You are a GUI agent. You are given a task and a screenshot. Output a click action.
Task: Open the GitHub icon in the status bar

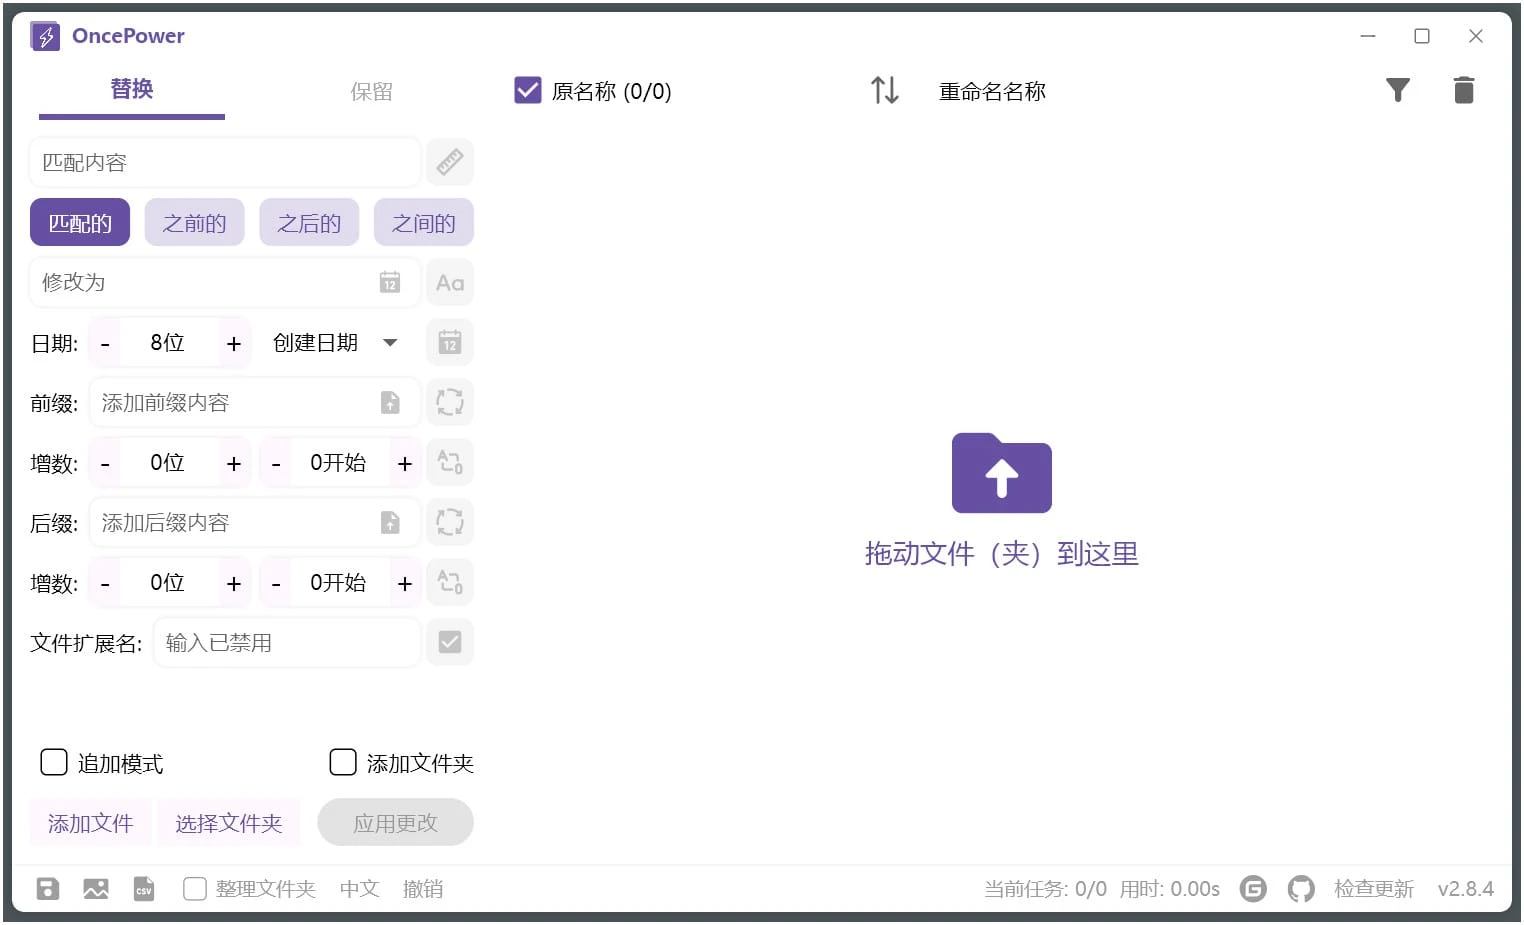click(1301, 888)
